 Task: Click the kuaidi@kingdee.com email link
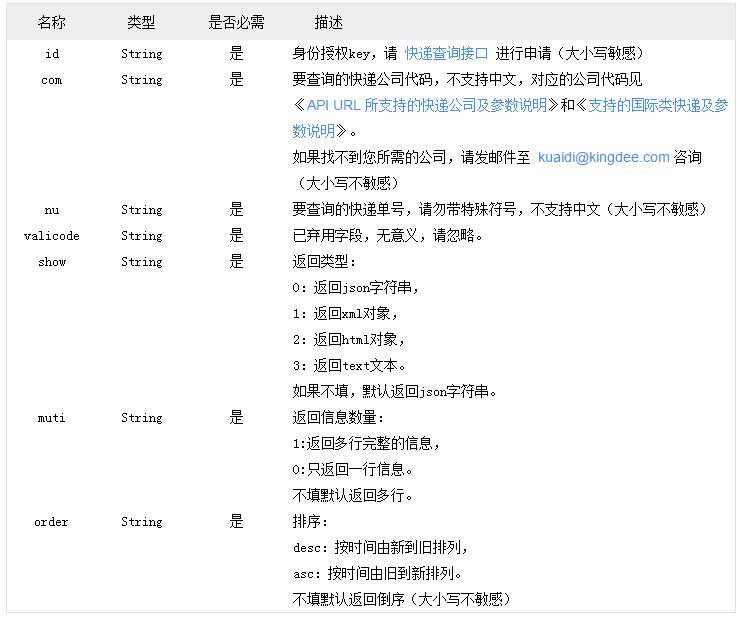(x=603, y=157)
